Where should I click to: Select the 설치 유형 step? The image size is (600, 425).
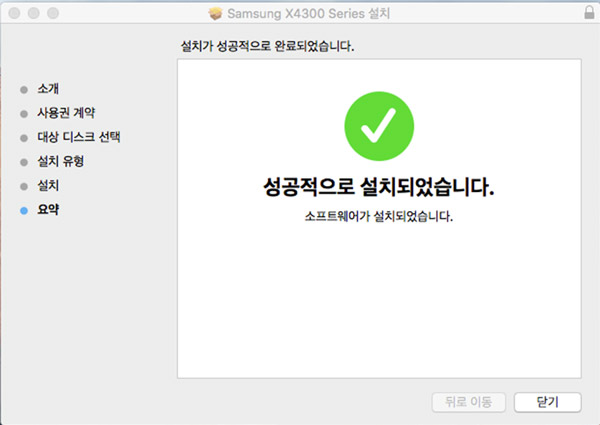click(x=60, y=161)
